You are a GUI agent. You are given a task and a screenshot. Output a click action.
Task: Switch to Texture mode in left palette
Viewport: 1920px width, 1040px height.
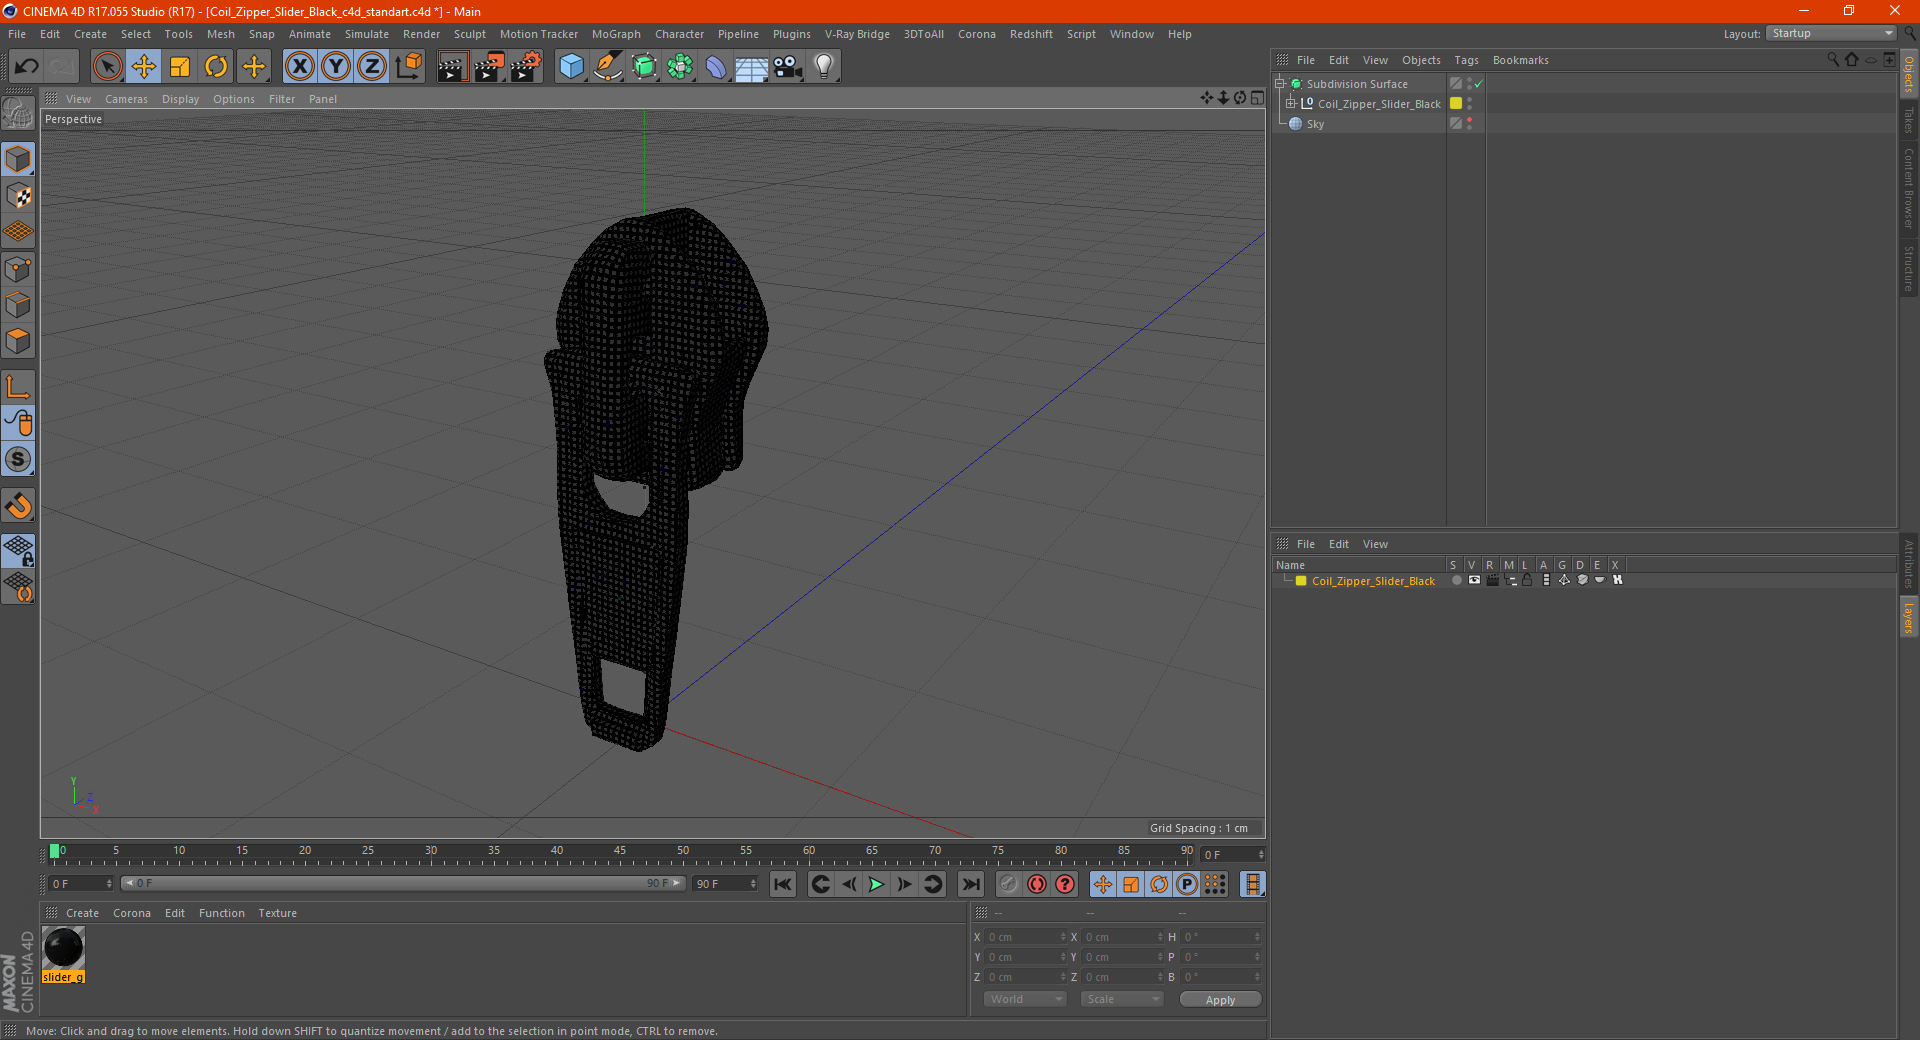coord(19,196)
